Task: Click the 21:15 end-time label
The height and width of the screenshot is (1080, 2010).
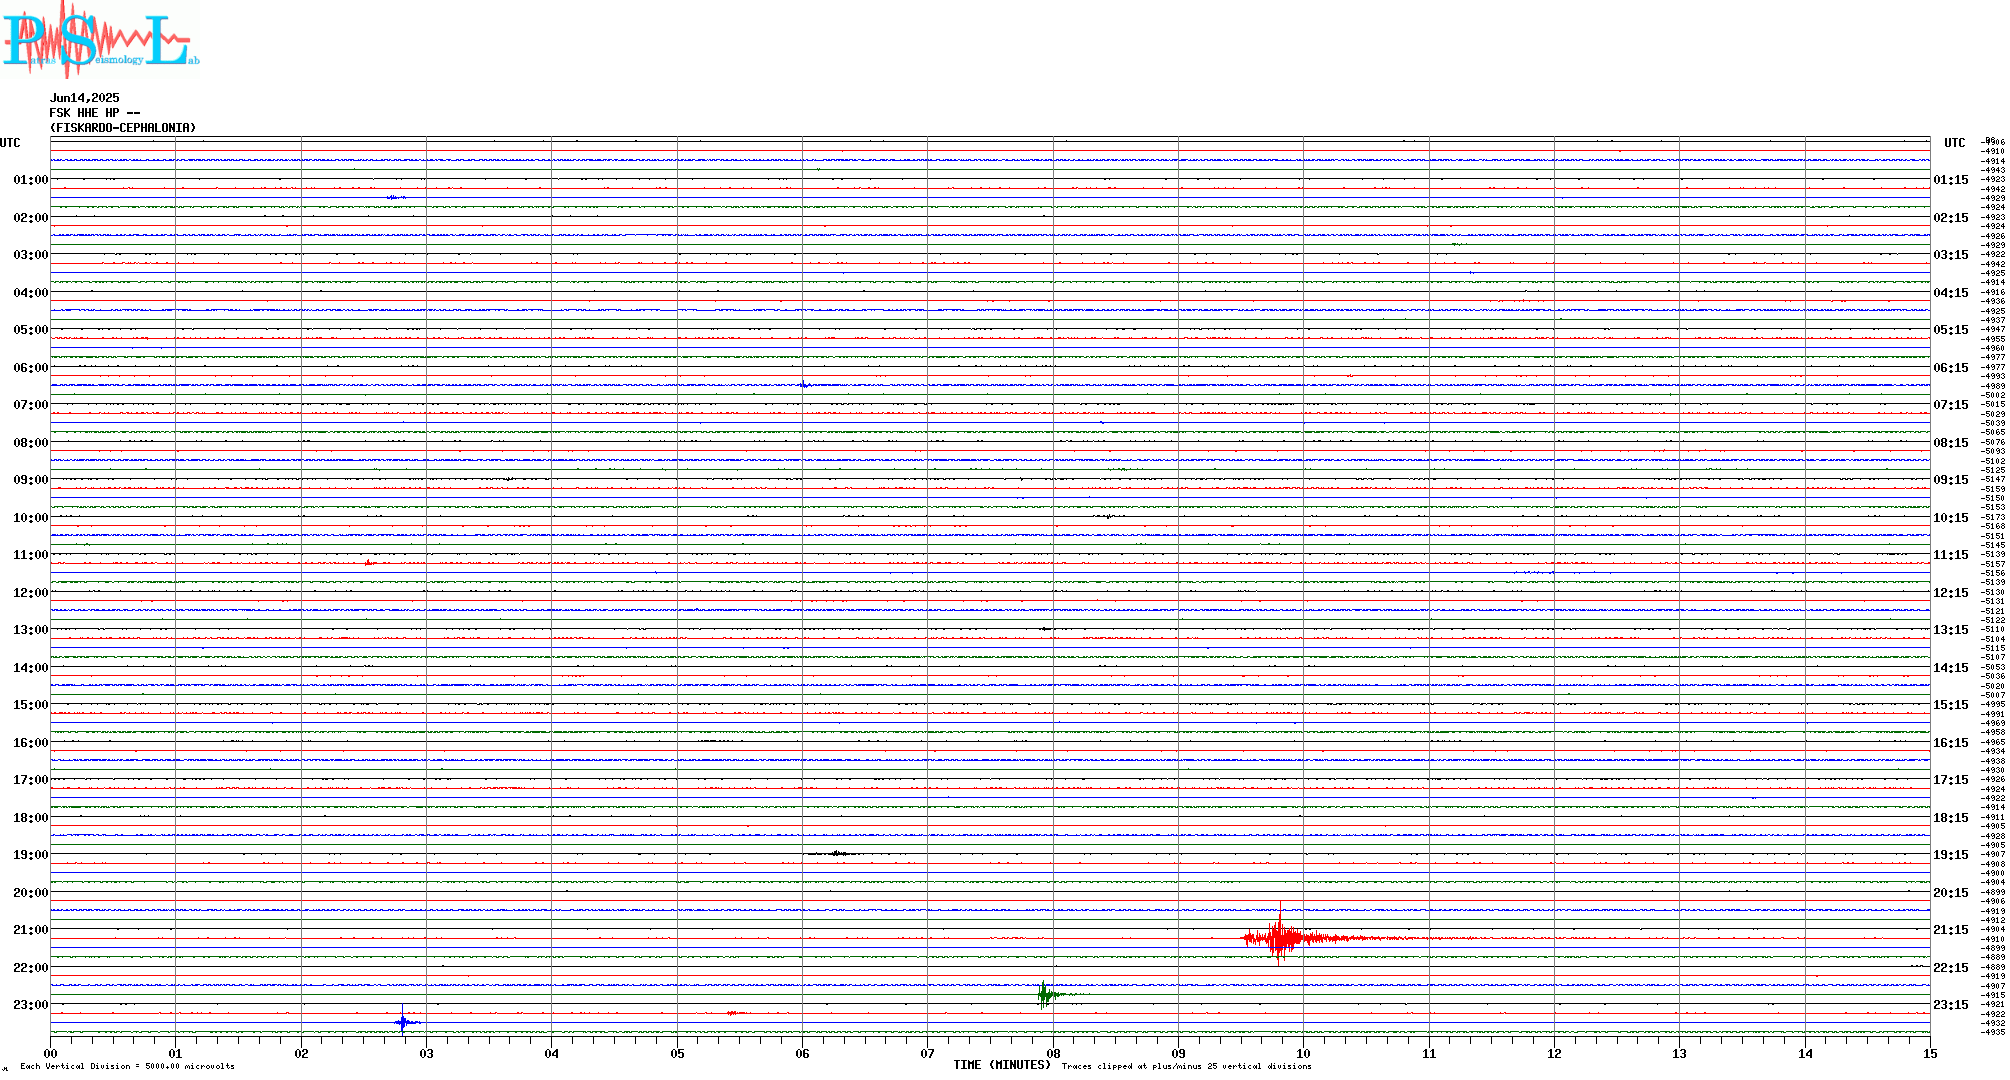Action: coord(1951,930)
